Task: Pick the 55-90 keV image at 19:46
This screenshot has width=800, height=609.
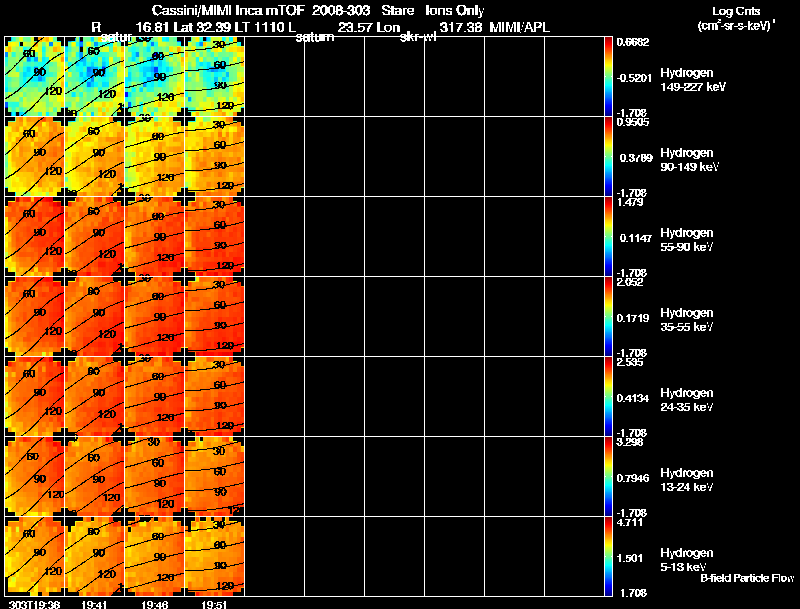Action: (154, 236)
